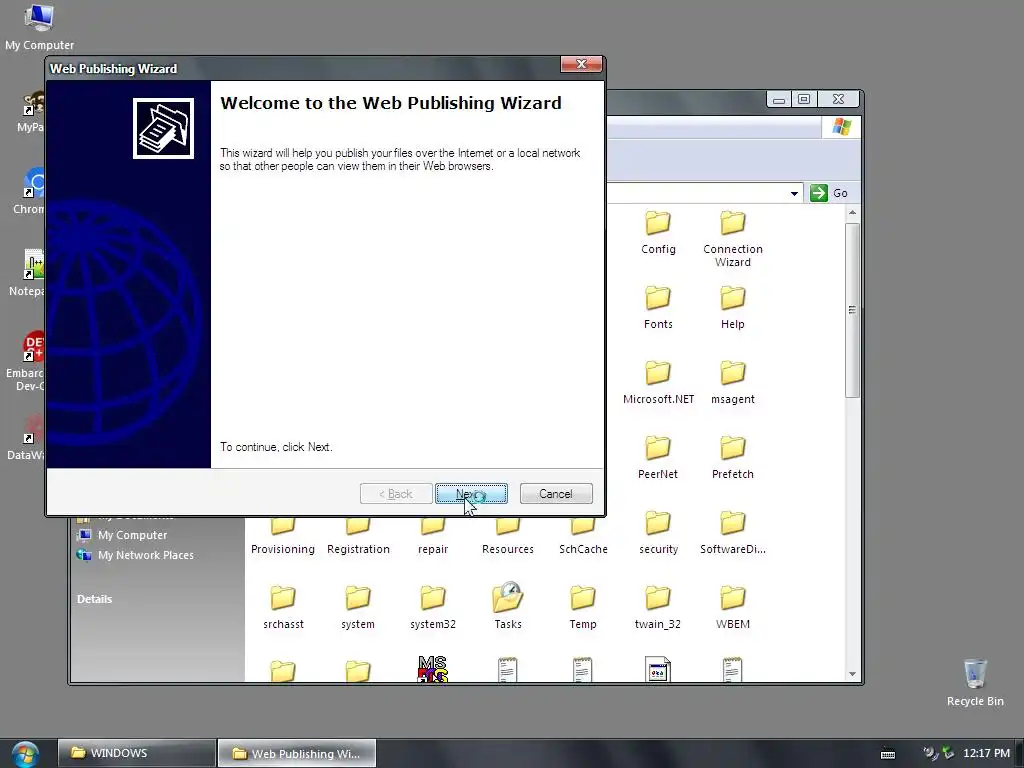The height and width of the screenshot is (768, 1024).
Task: Click the explorer scroll down arrow
Action: point(852,673)
